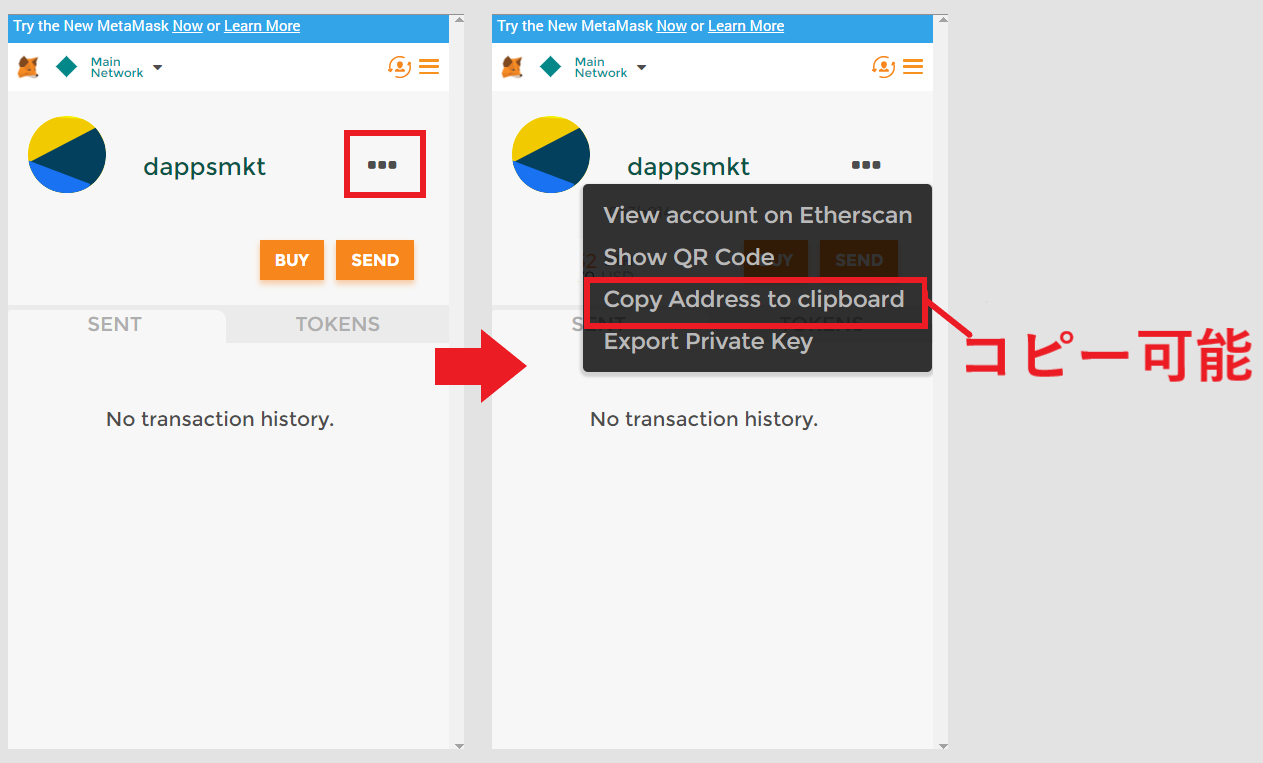Open the Now link in right panel banner
The height and width of the screenshot is (763, 1263).
pyautogui.click(x=672, y=26)
